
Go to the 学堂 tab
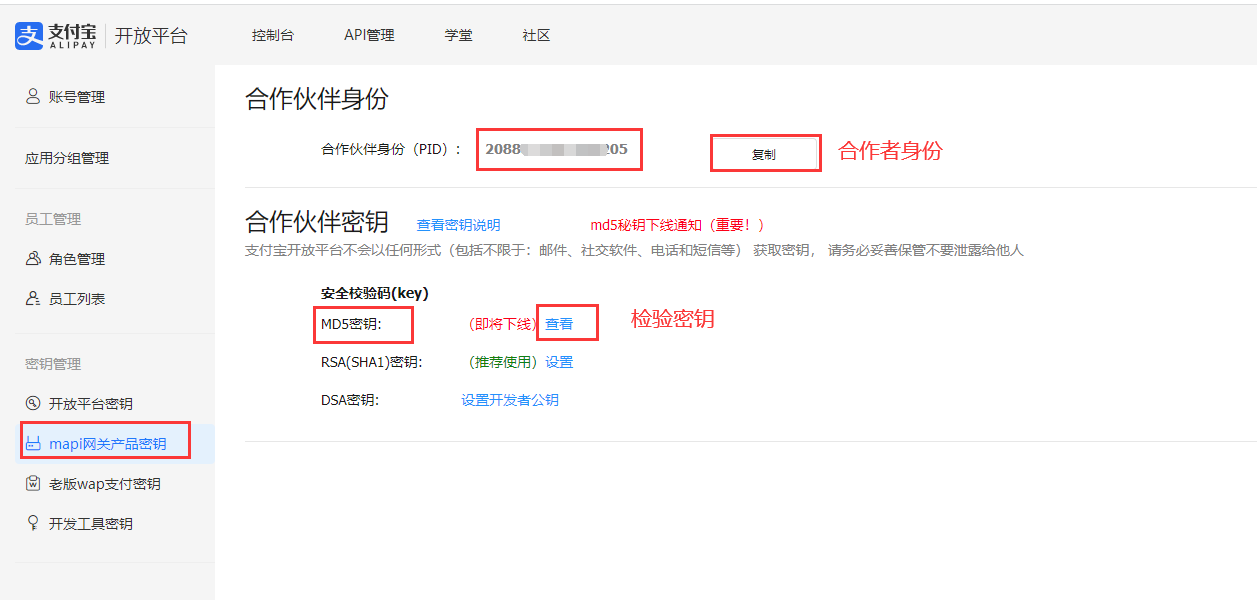tap(459, 35)
